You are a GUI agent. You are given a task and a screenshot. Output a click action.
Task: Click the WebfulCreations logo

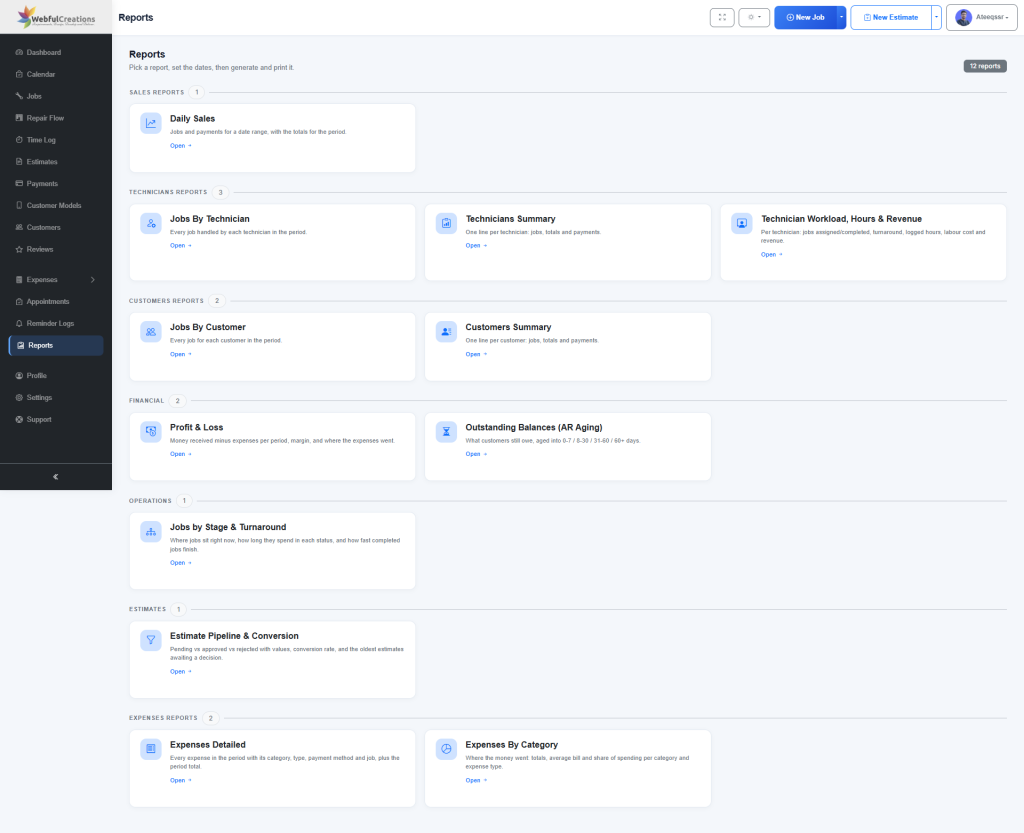56,17
